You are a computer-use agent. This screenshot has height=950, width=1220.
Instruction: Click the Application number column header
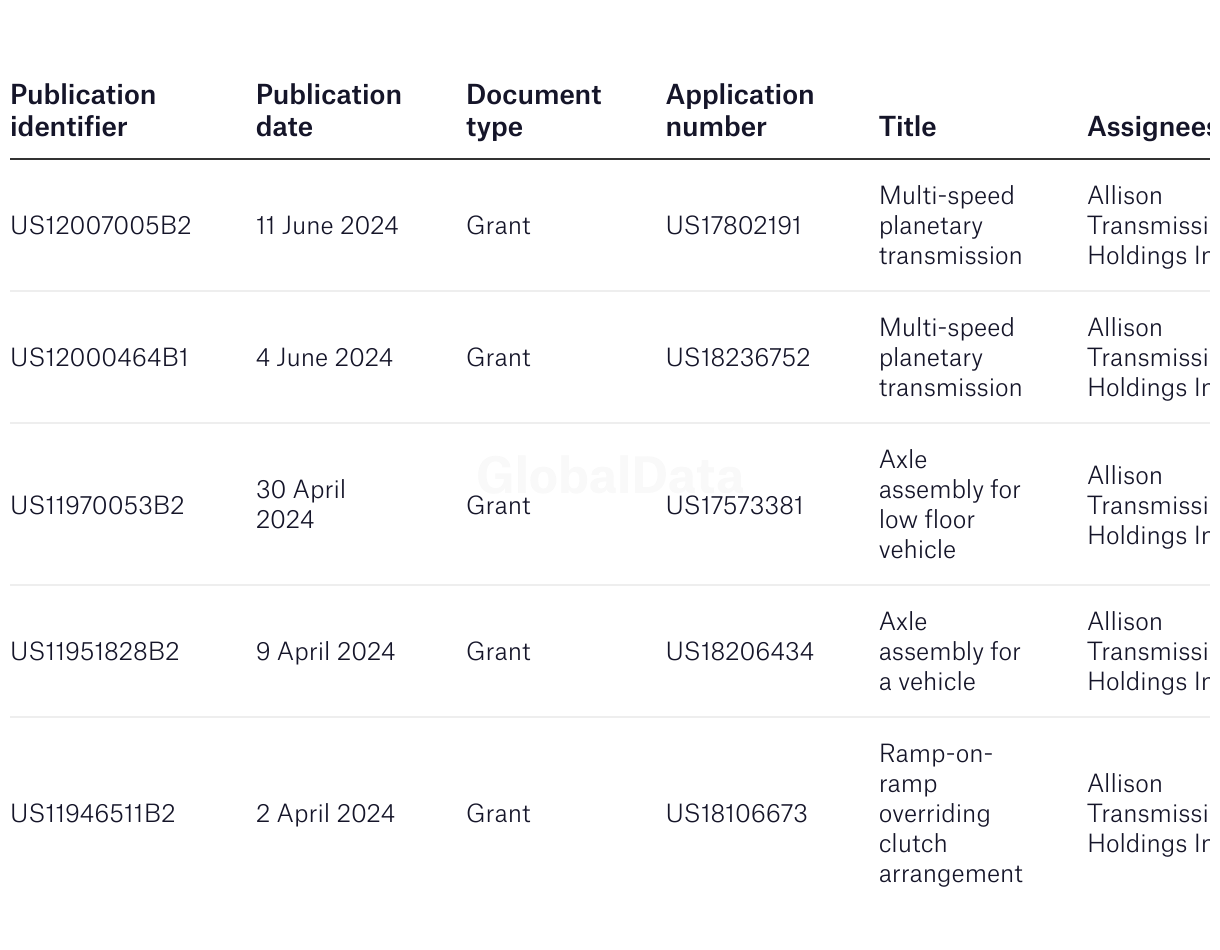pyautogui.click(x=739, y=110)
